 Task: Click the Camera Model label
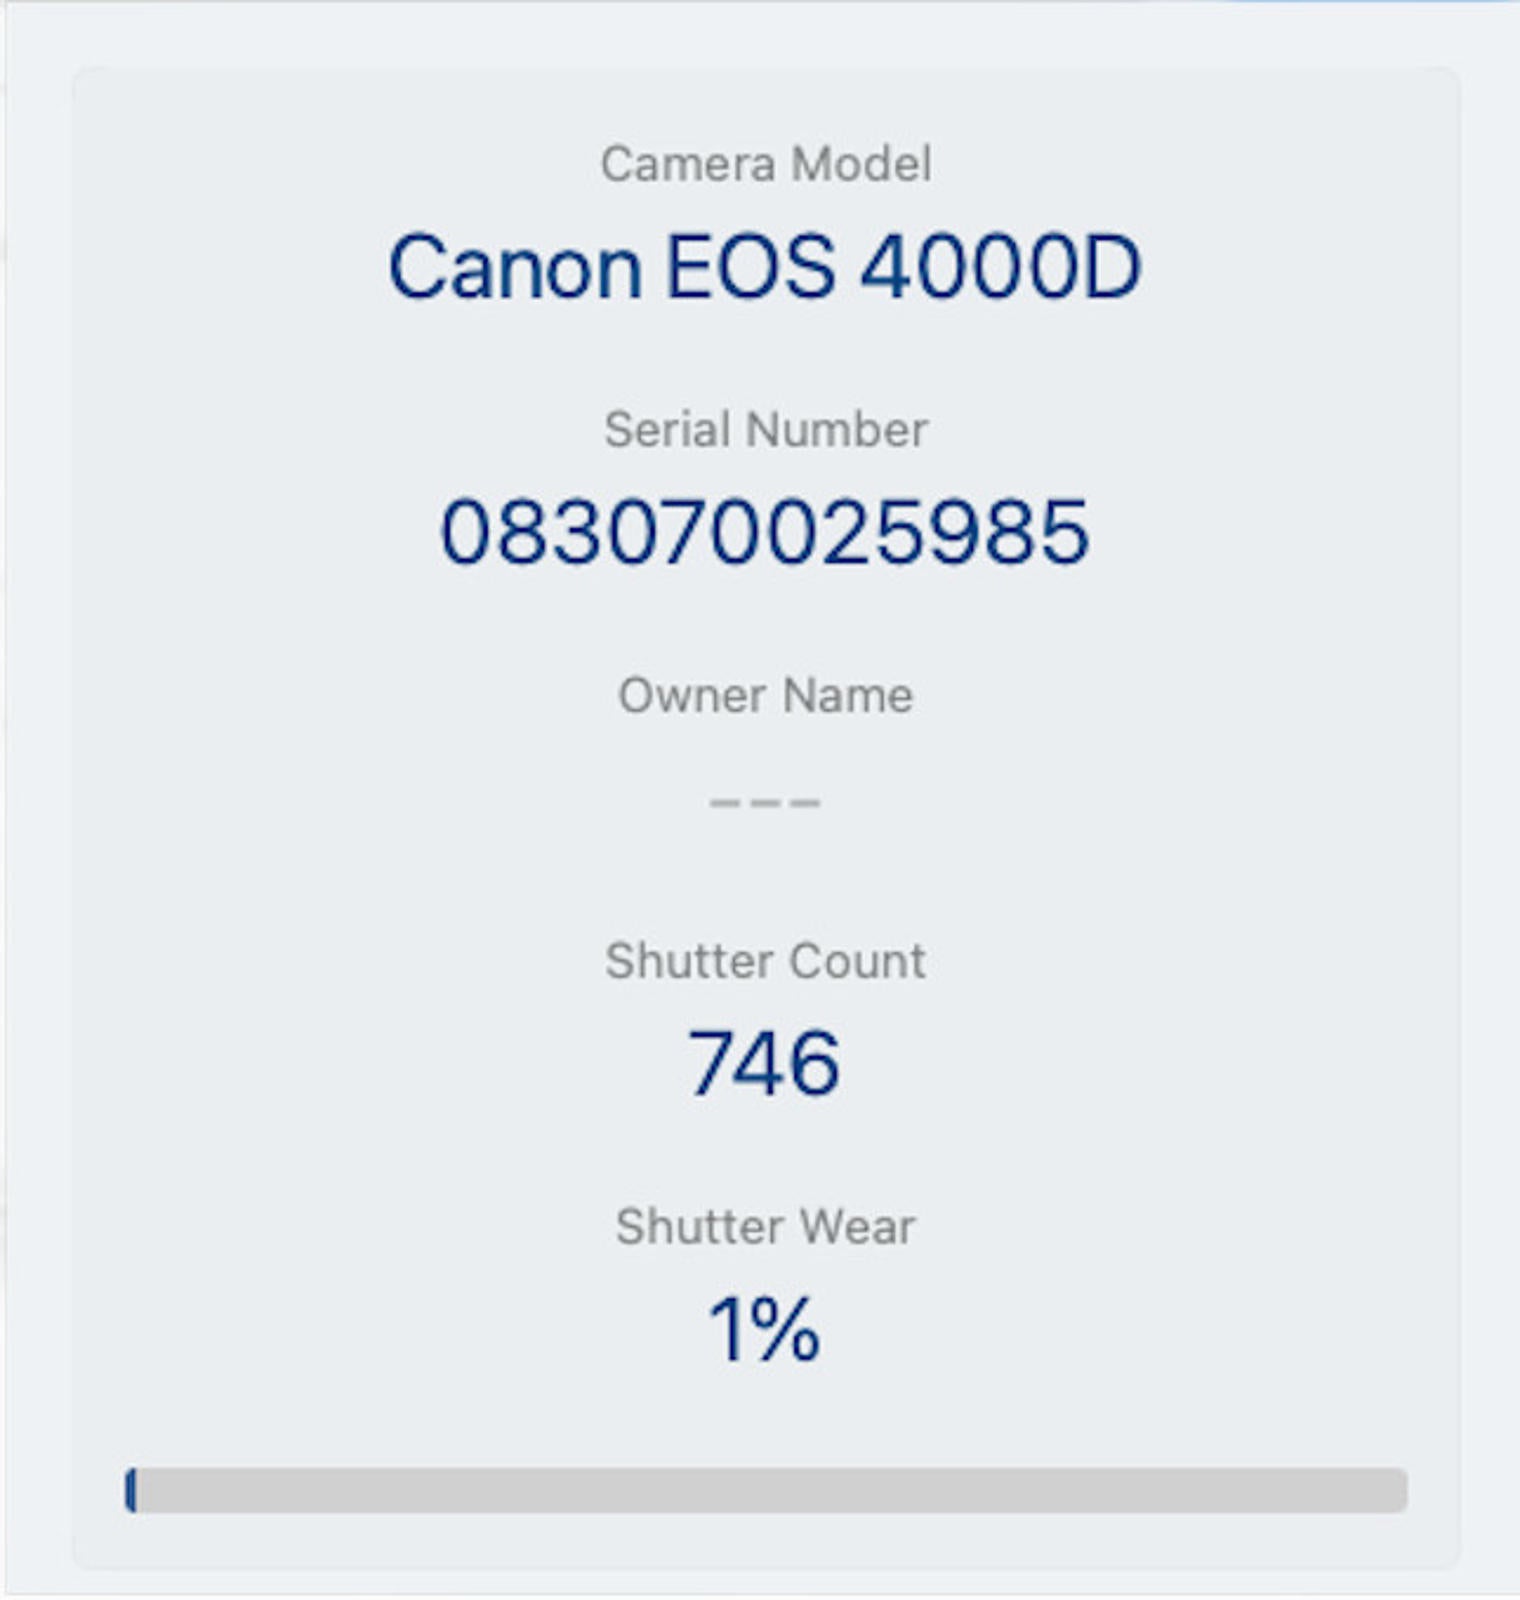(765, 164)
